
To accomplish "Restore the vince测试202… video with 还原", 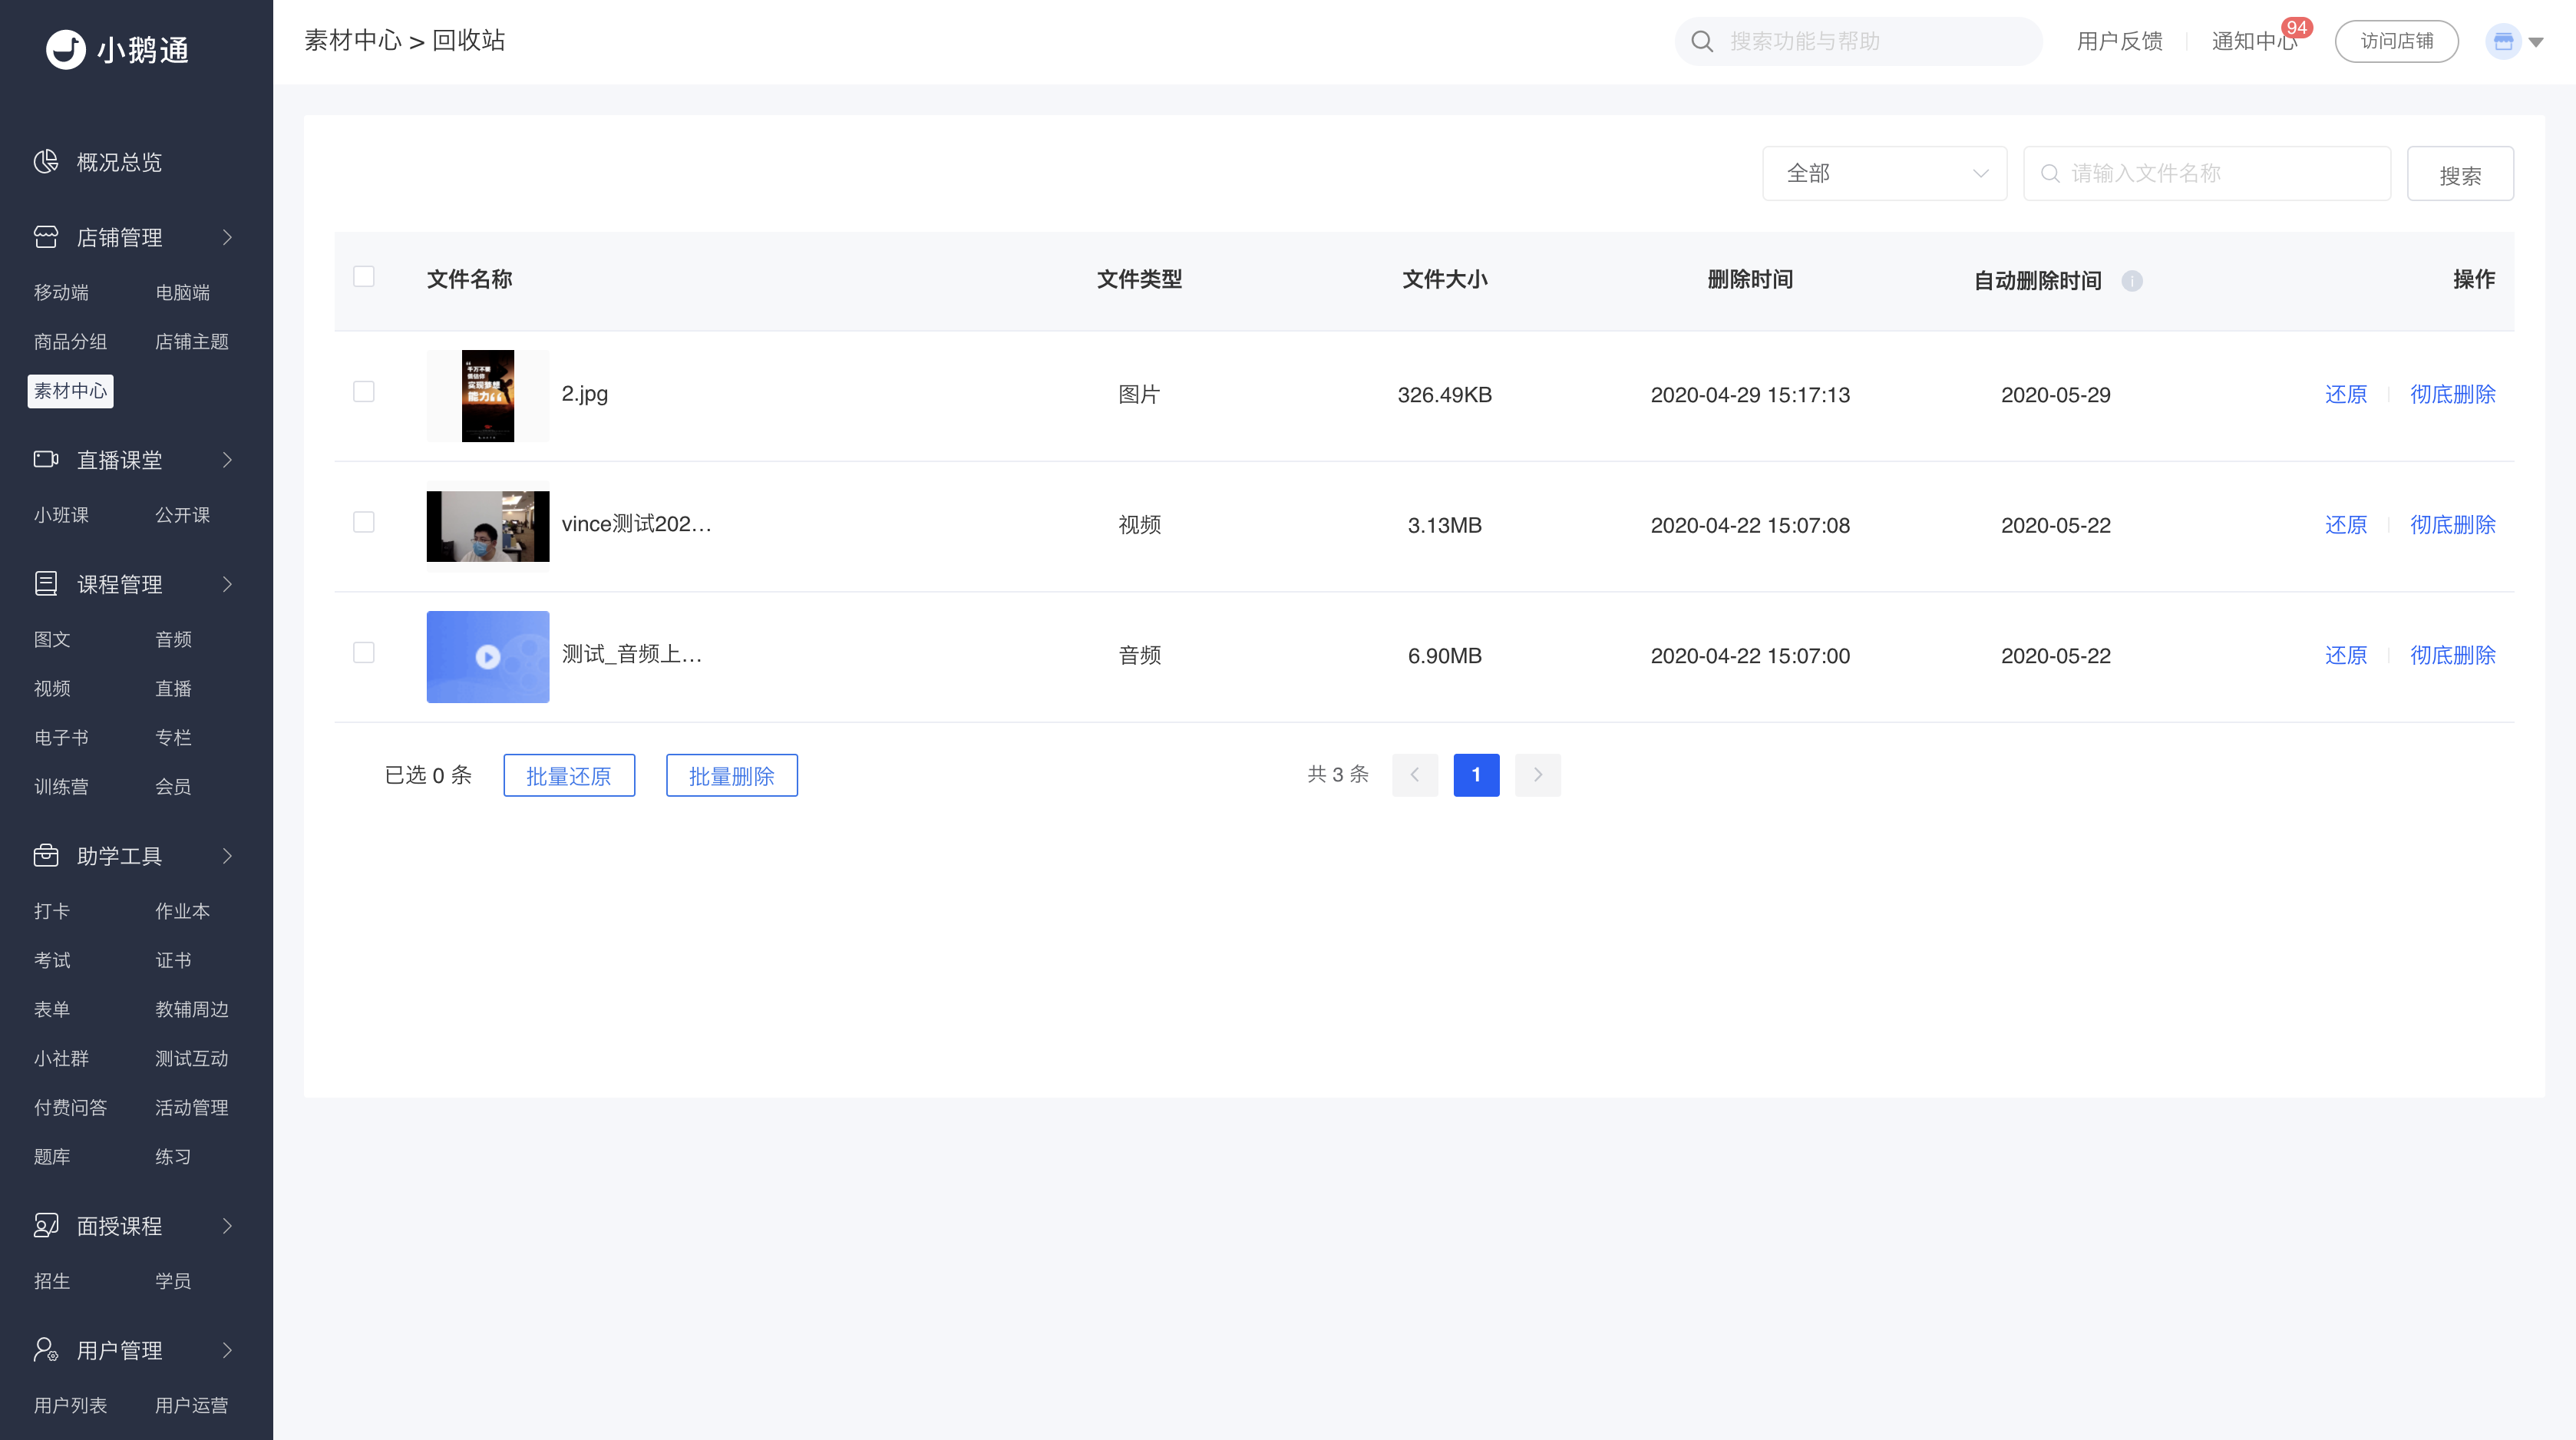I will click(x=2346, y=525).
